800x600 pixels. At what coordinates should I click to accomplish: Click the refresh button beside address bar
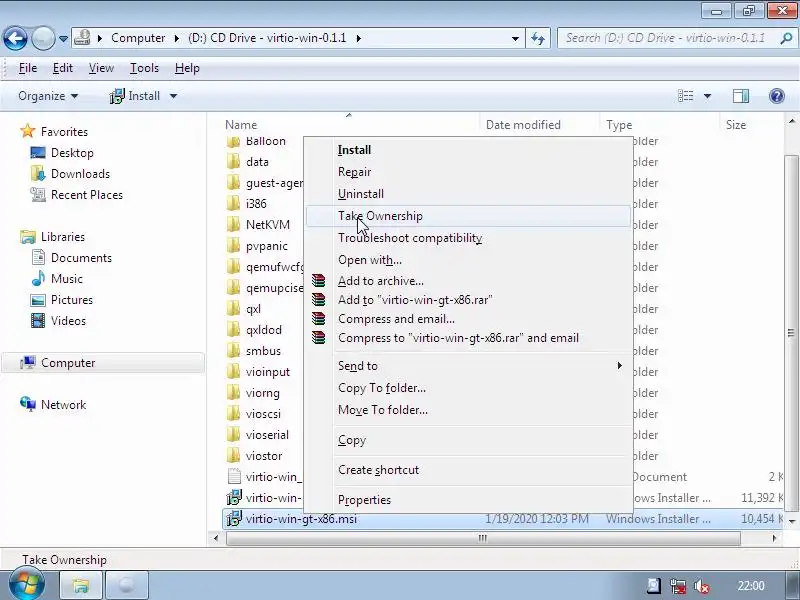point(538,38)
